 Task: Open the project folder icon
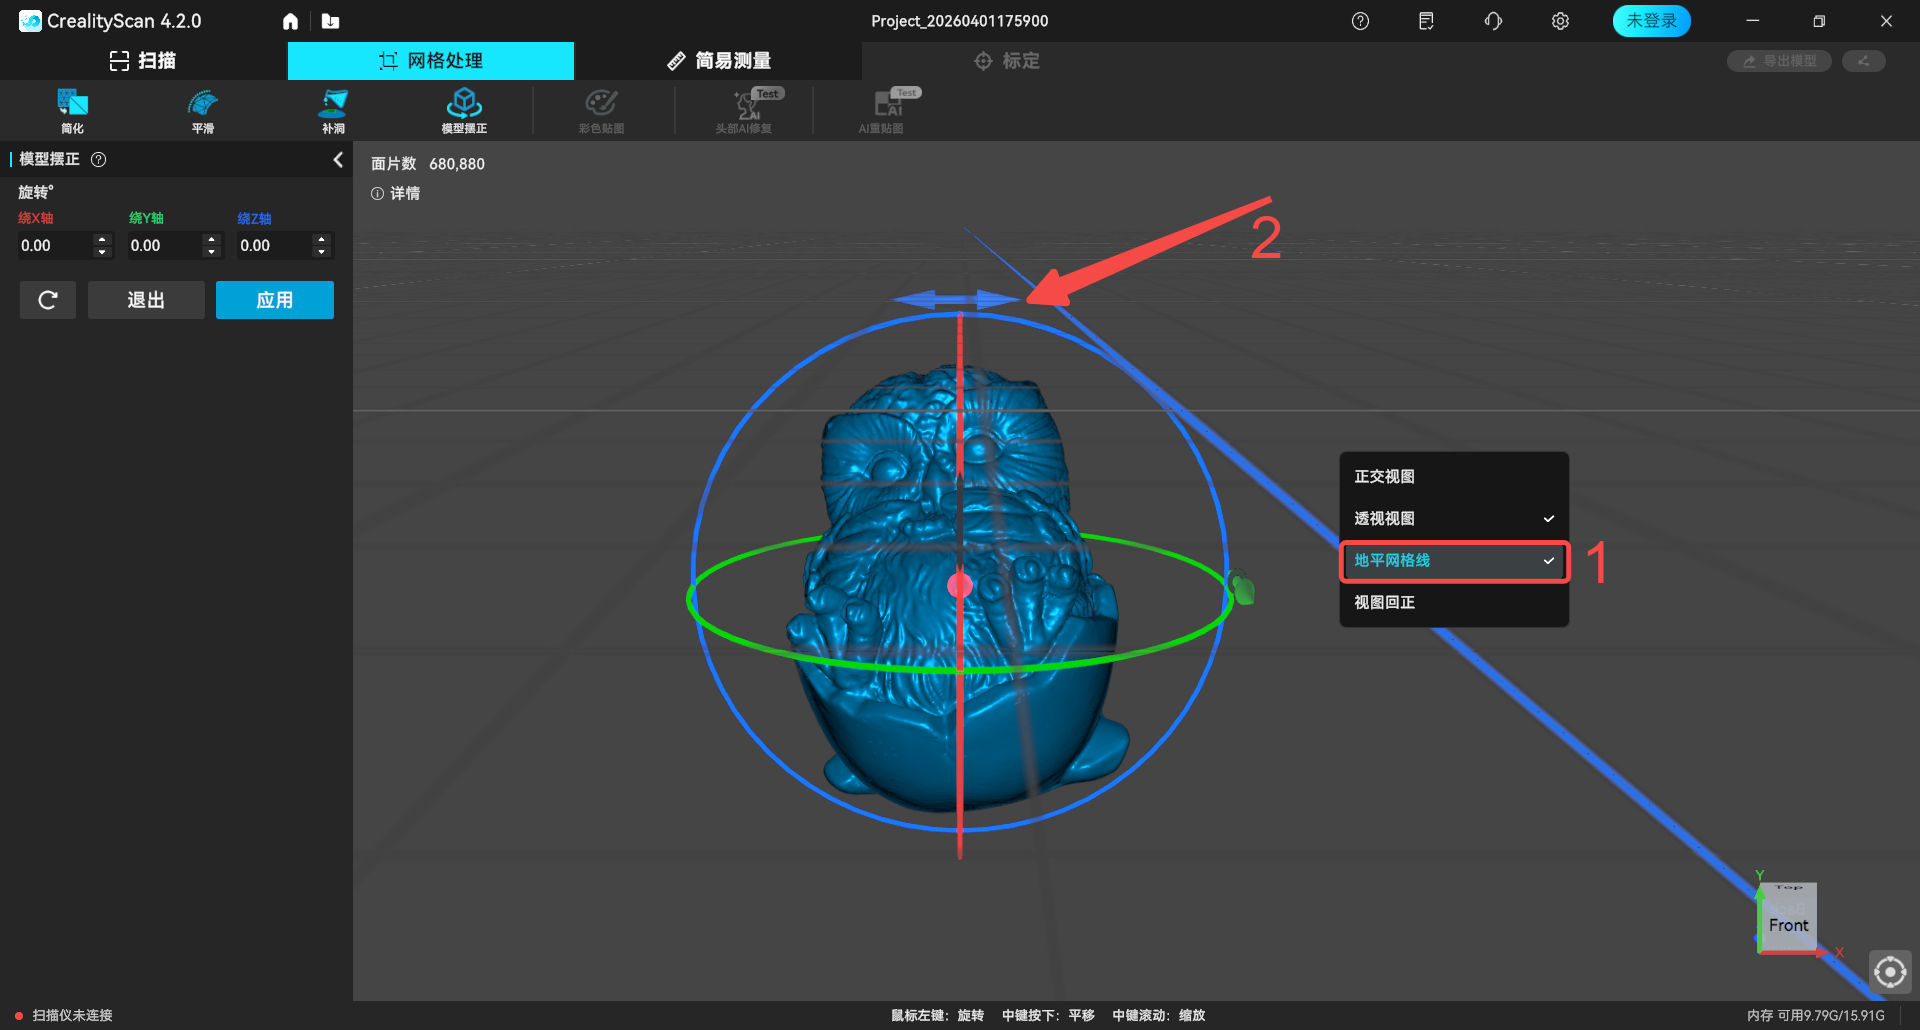tap(330, 21)
